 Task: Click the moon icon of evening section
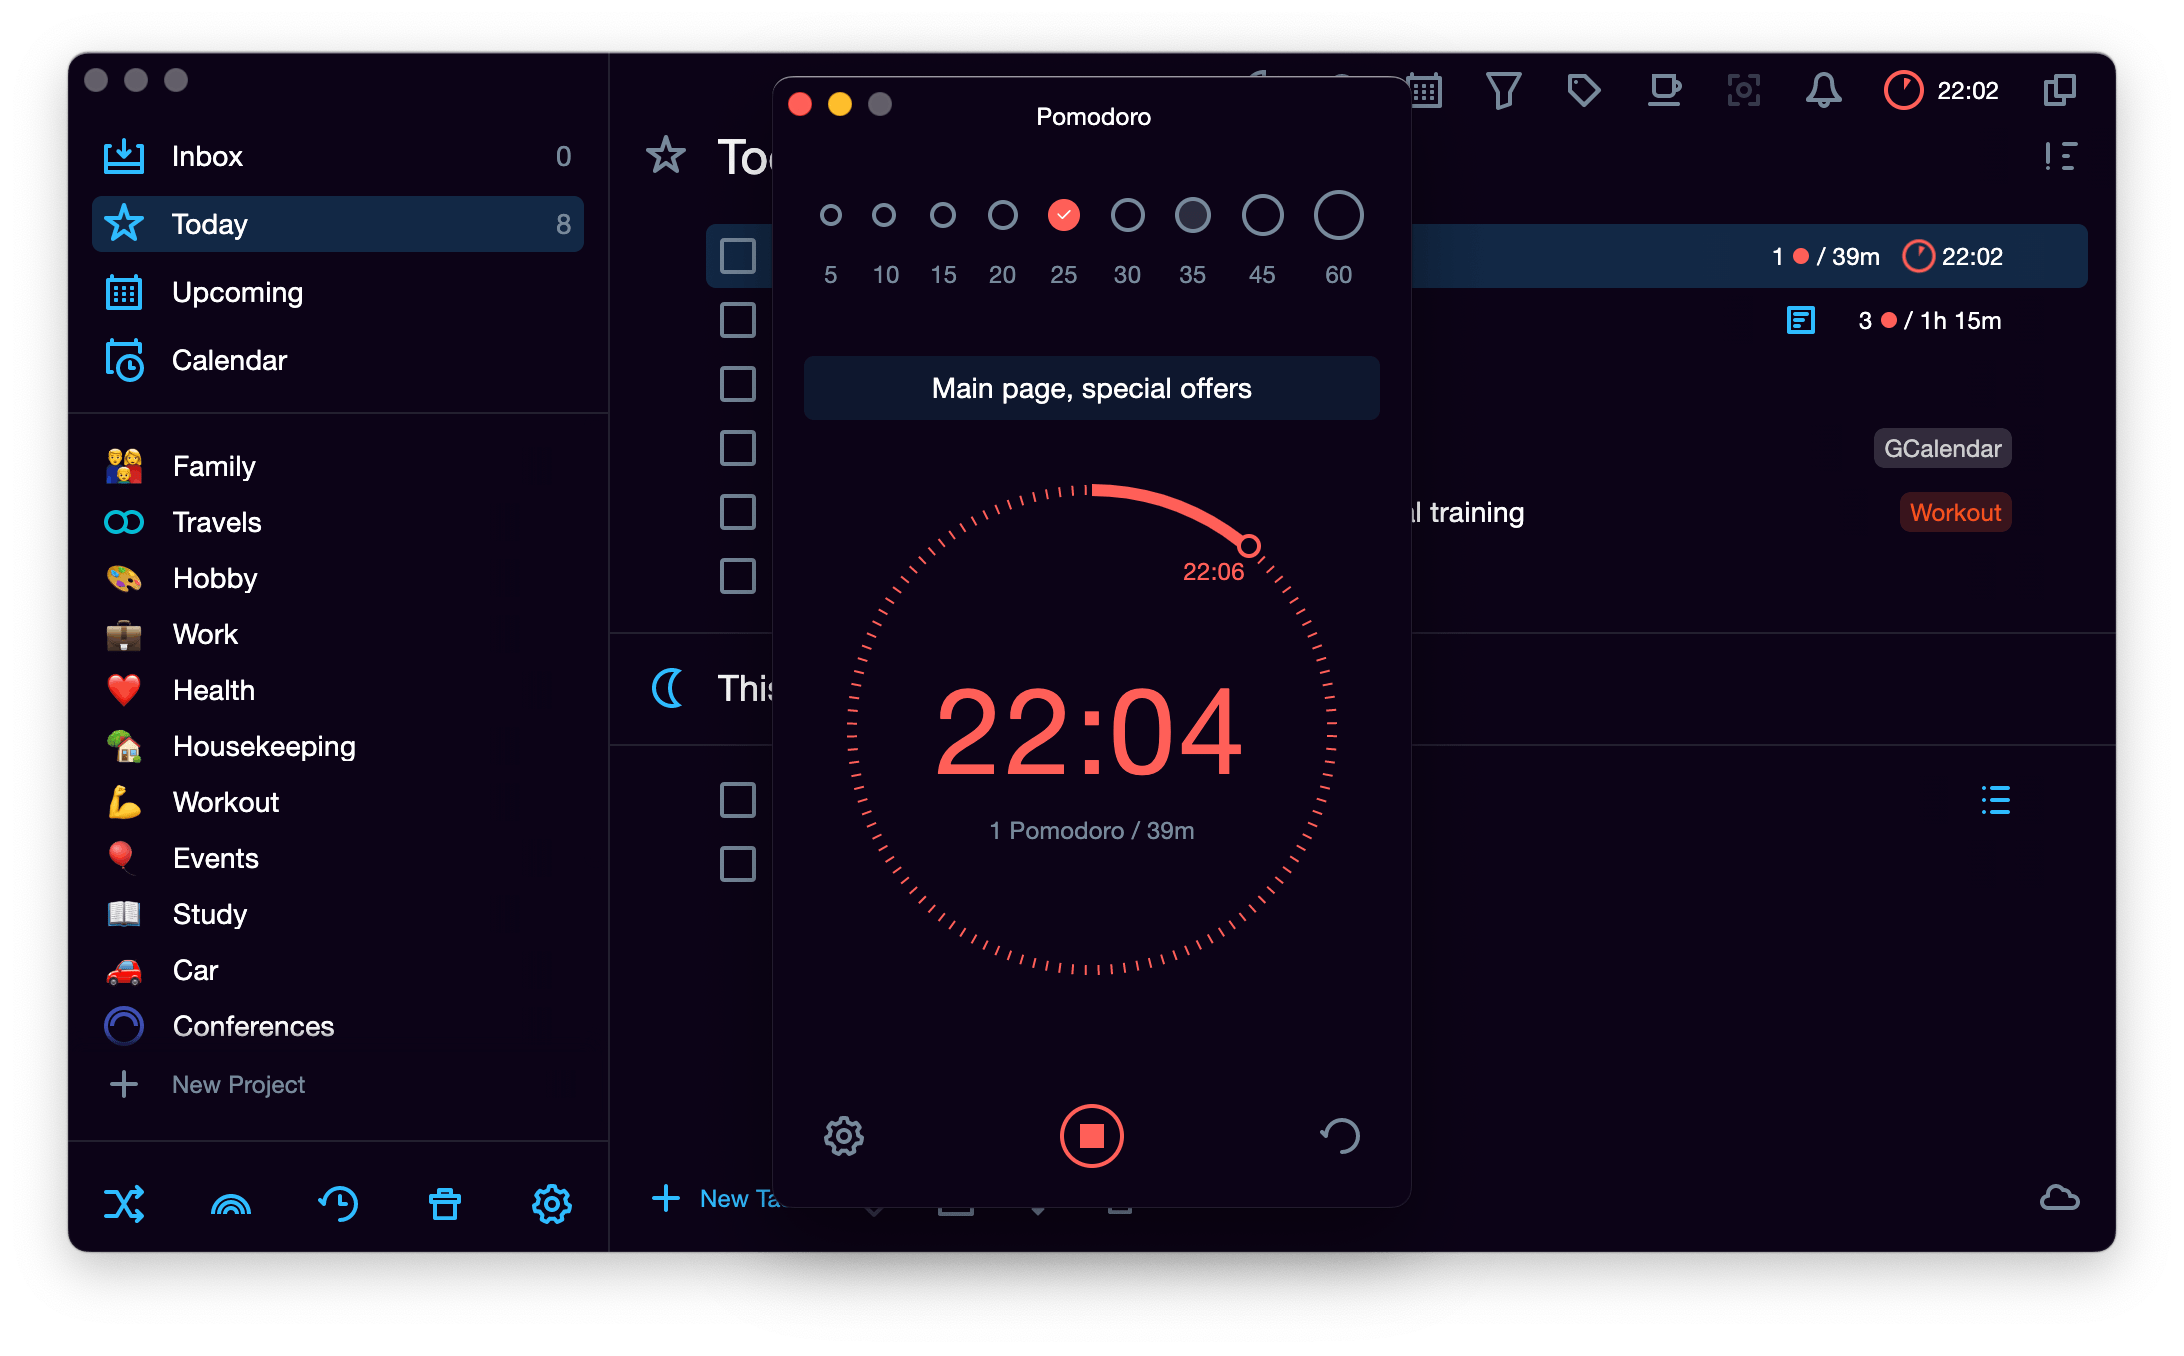[668, 688]
